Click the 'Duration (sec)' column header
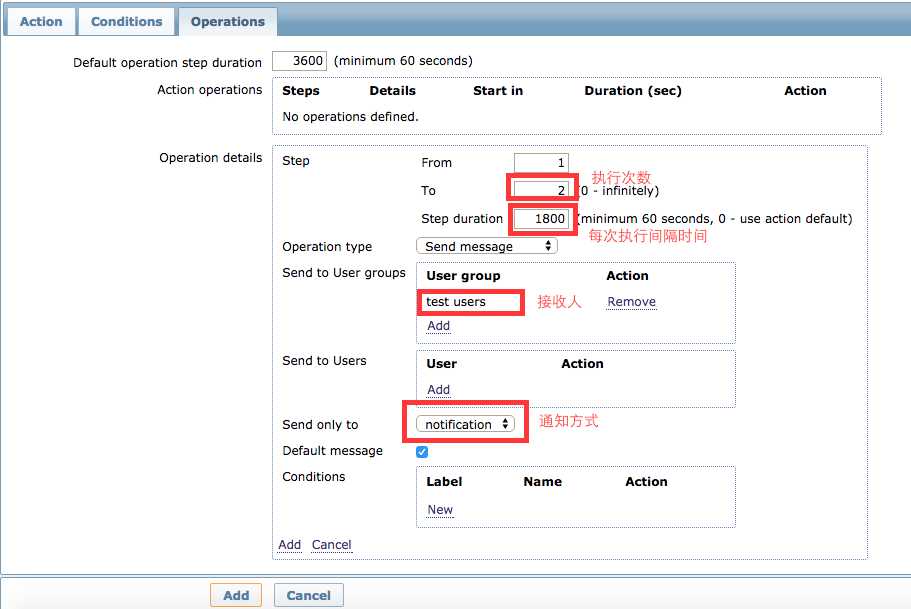Viewport: 911px width, 609px height. point(633,91)
